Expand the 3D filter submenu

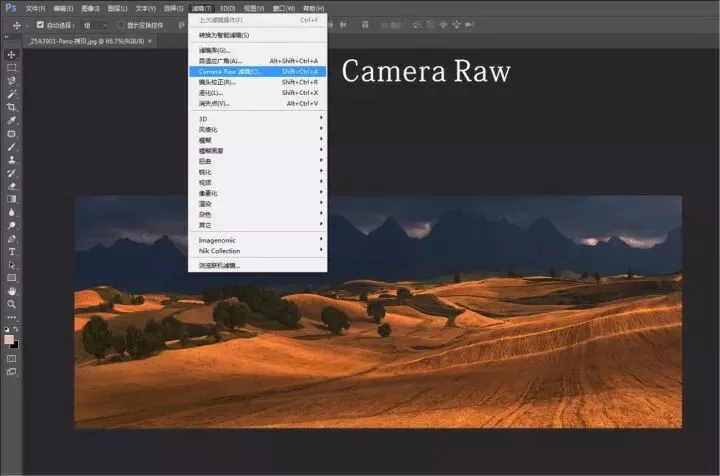point(258,118)
